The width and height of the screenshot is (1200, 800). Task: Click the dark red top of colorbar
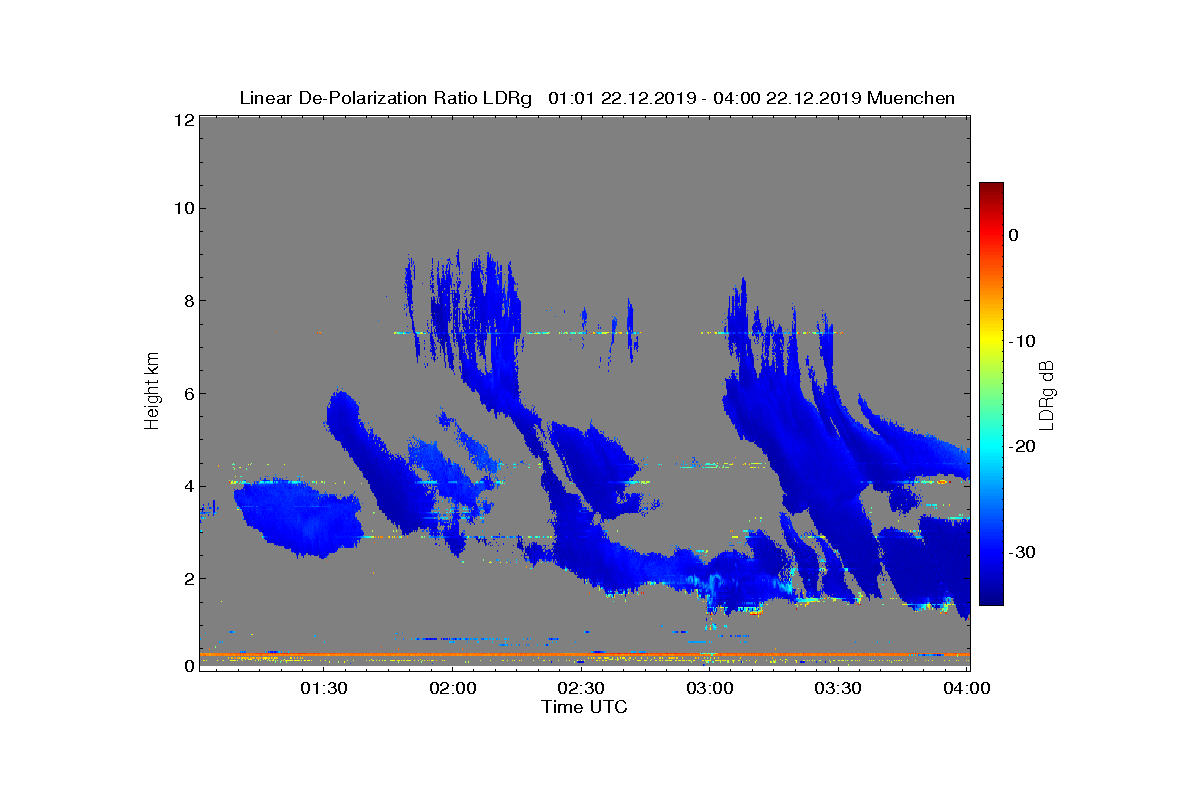991,188
